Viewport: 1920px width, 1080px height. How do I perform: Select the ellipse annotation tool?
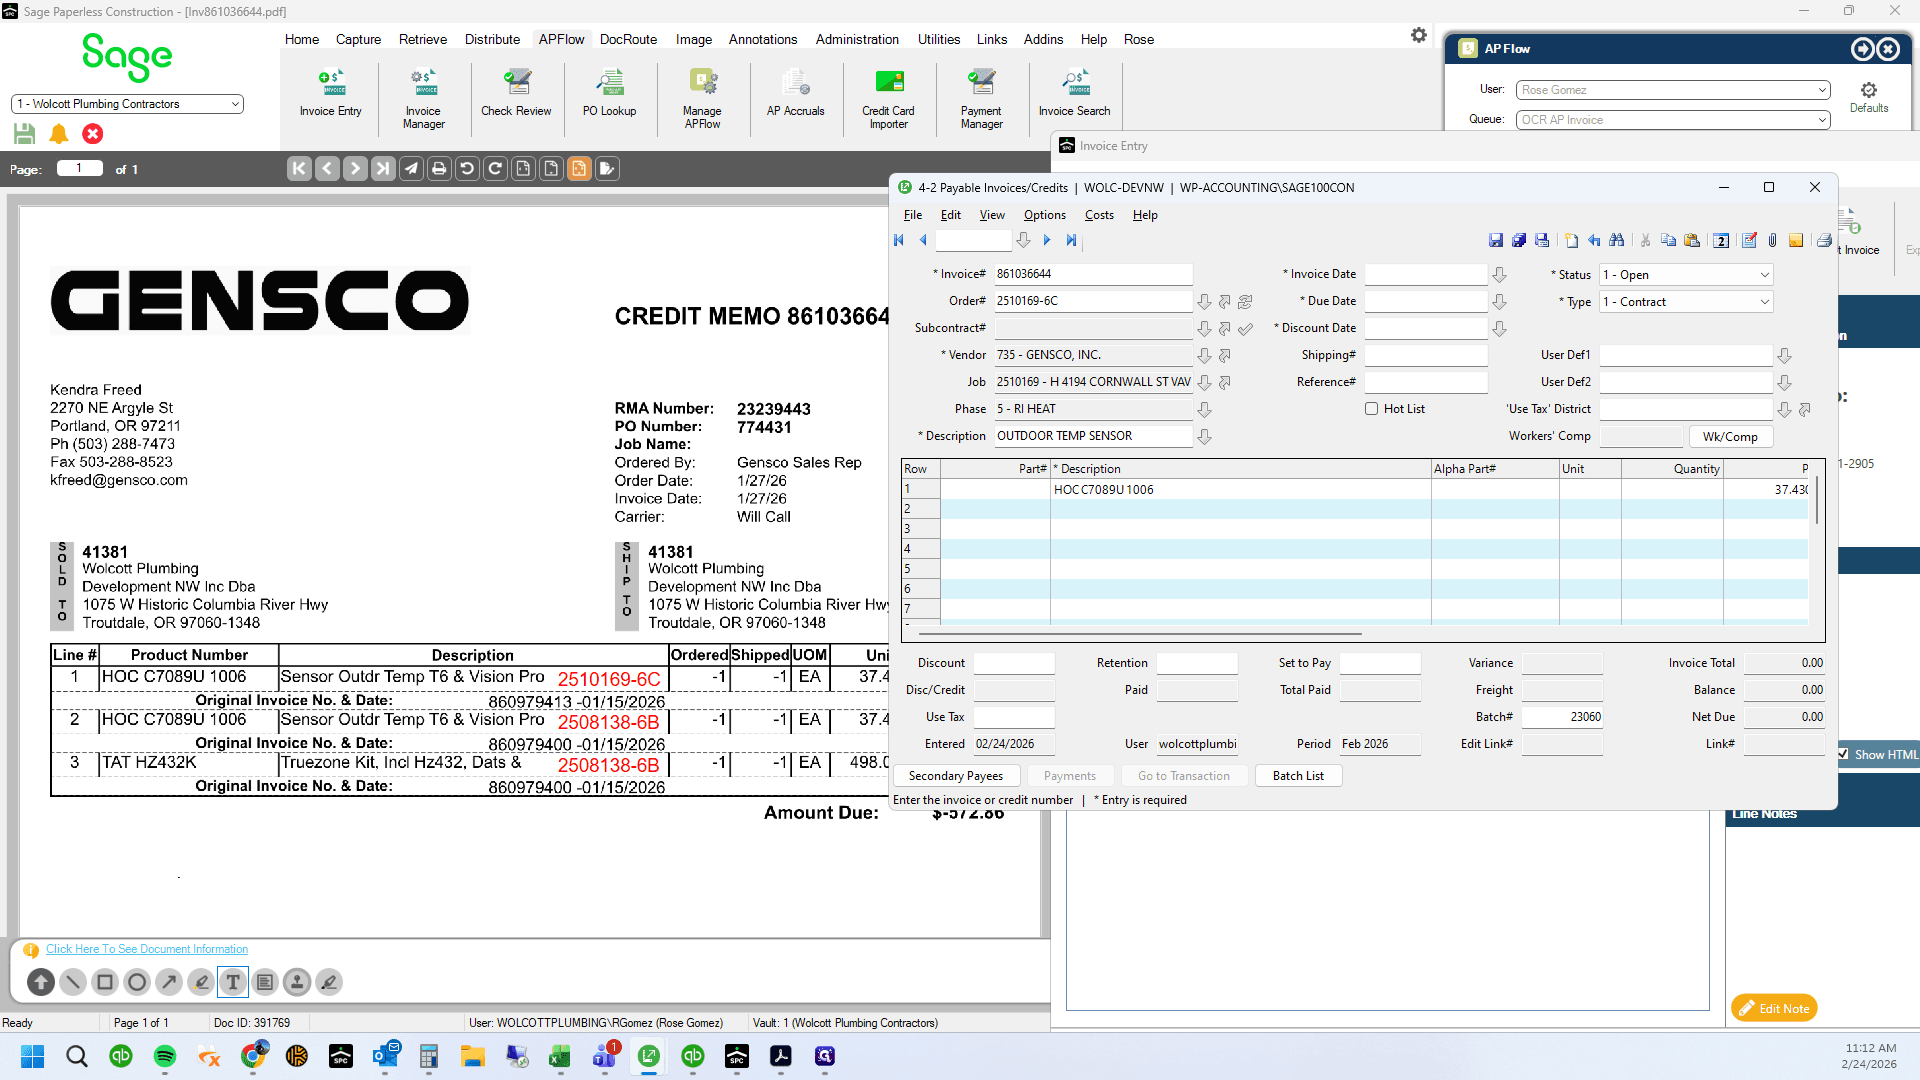click(x=137, y=982)
